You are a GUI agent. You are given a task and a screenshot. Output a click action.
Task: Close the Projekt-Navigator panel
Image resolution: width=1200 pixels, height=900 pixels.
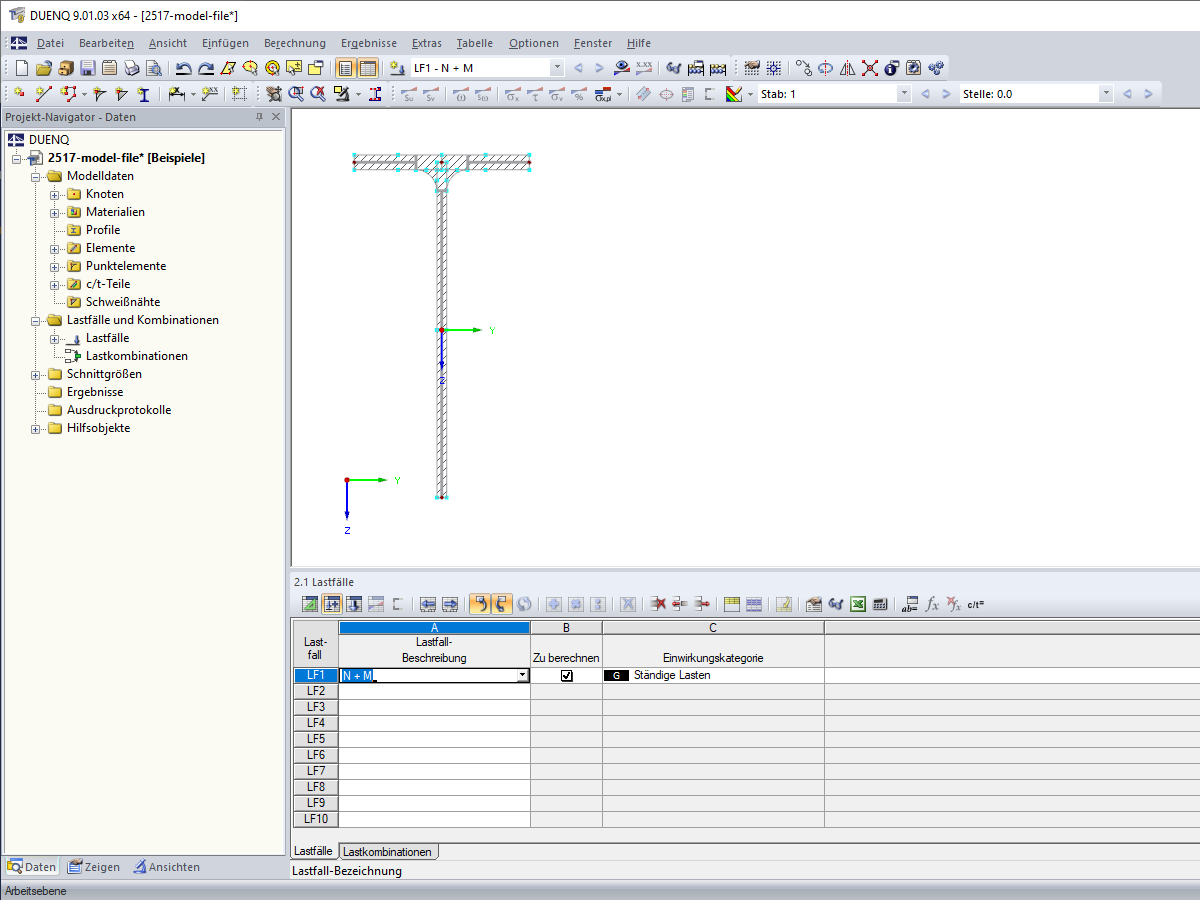point(277,118)
